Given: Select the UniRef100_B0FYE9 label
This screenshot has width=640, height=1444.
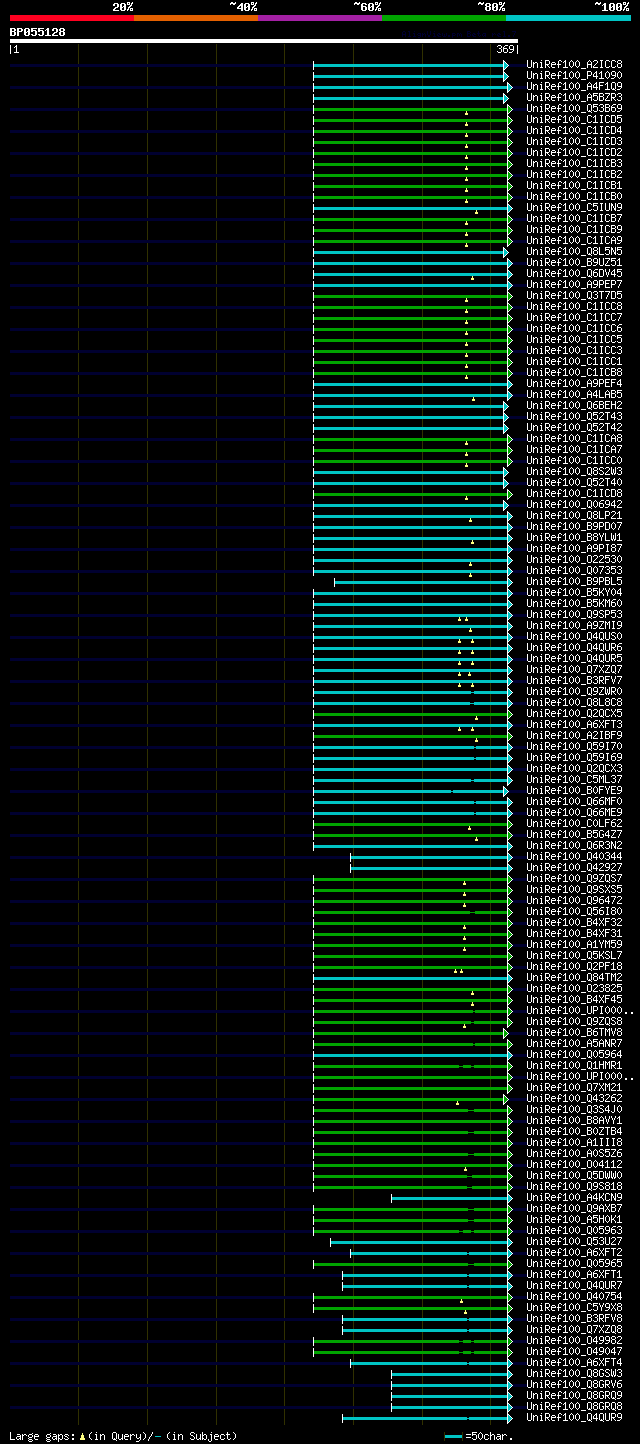Looking at the screenshot, I should pos(574,790).
